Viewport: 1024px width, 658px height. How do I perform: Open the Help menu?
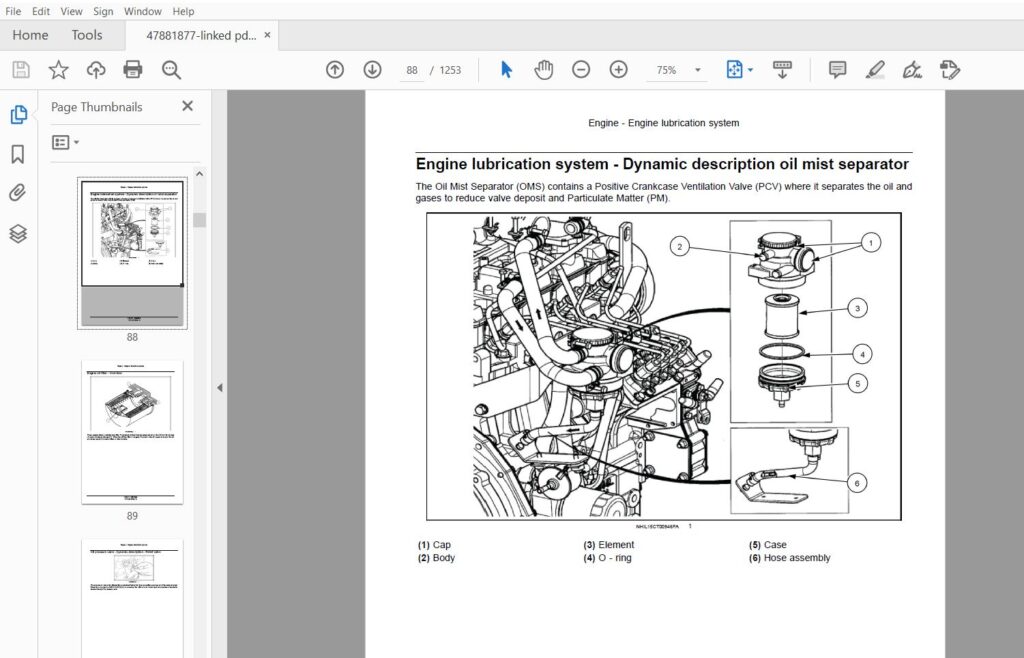click(183, 11)
